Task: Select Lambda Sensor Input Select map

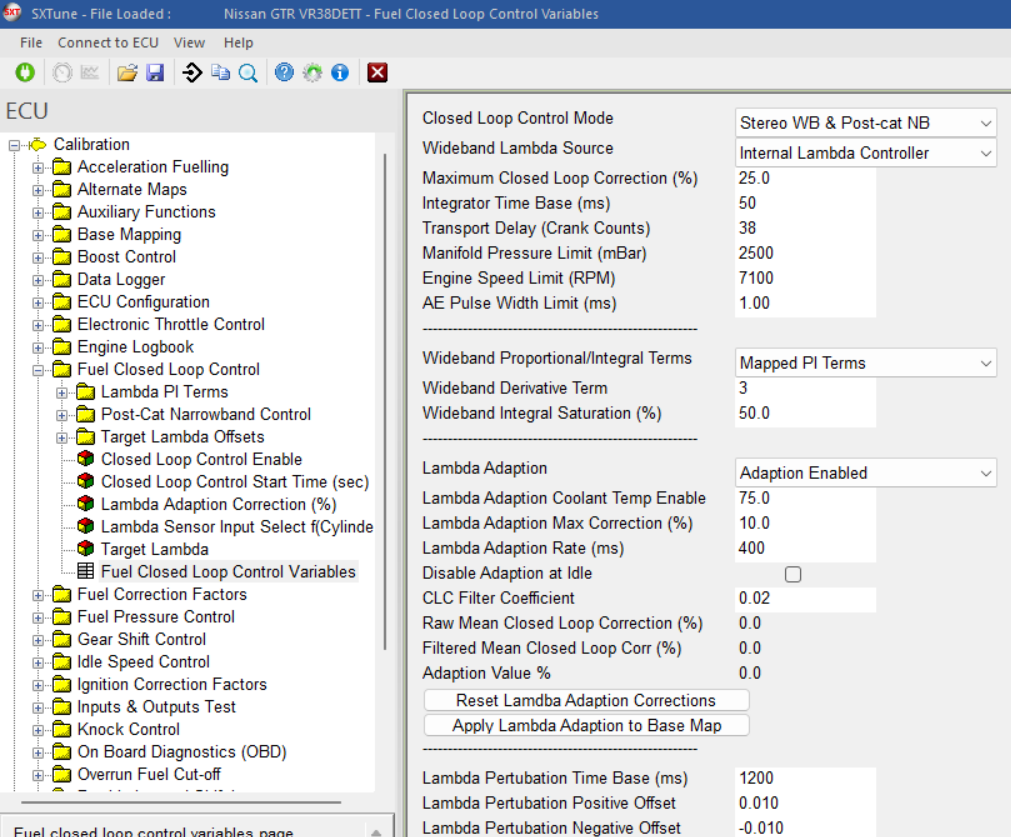Action: pyautogui.click(x=237, y=527)
